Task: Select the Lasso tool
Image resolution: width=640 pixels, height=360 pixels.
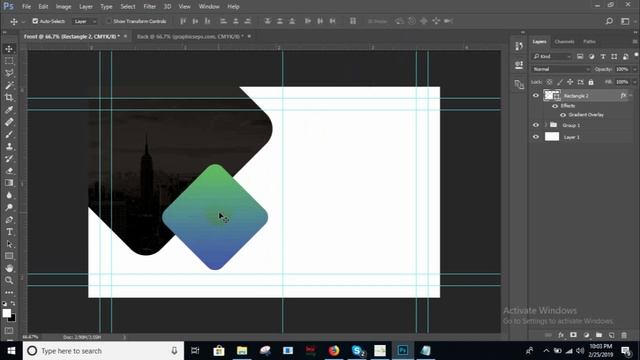Action: tap(9, 73)
